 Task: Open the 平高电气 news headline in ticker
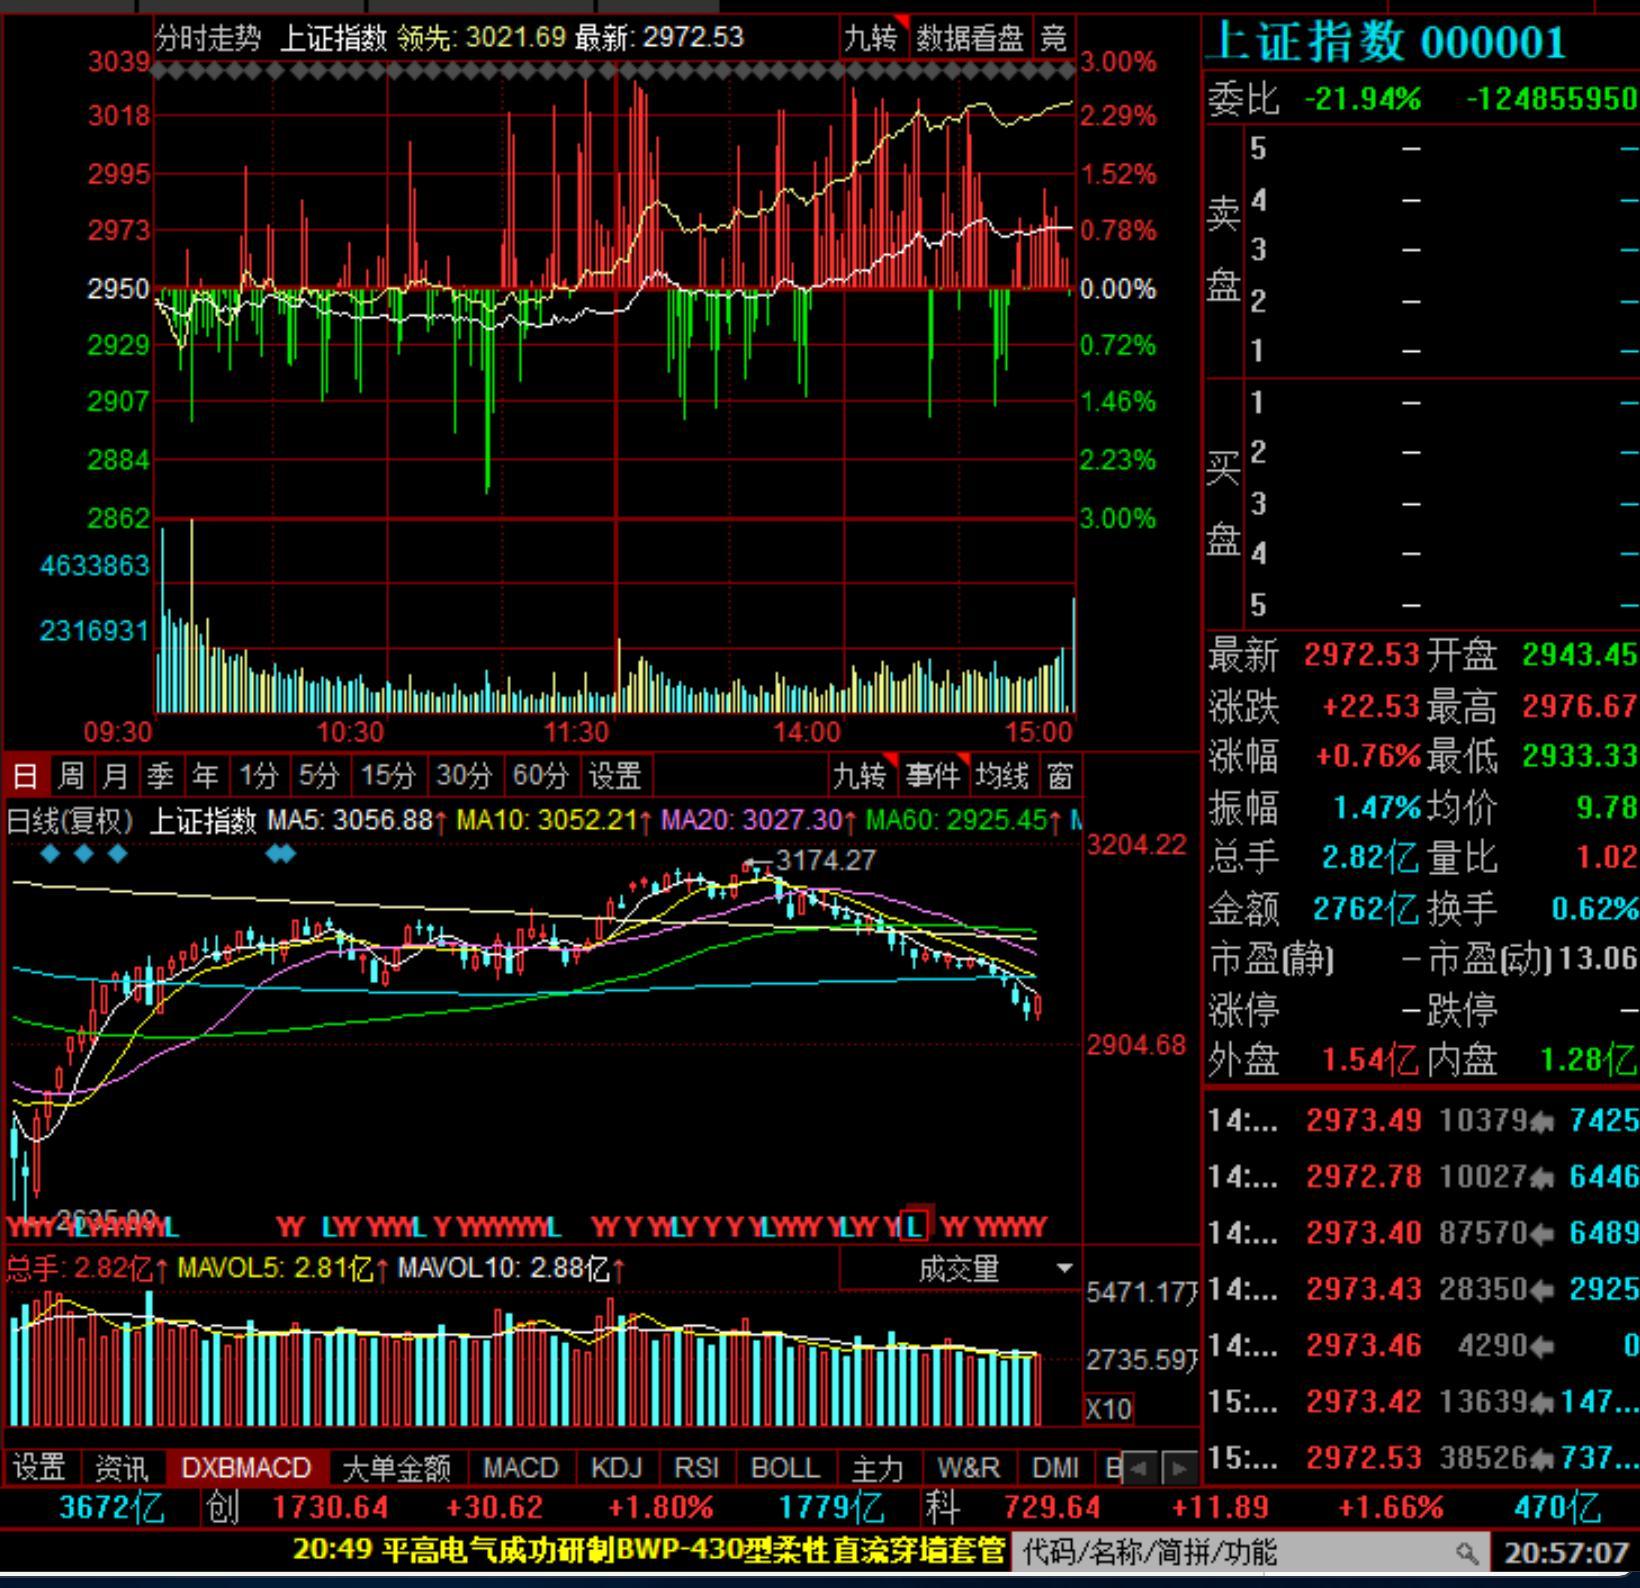(x=648, y=1551)
